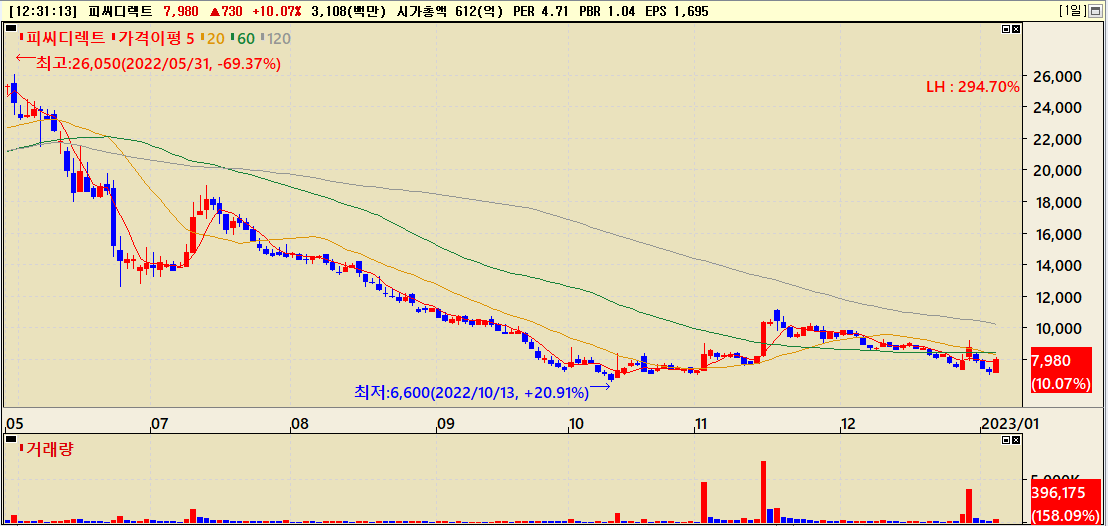The height and width of the screenshot is (526, 1108).
Task: Close the price chart pane
Action: 1015,29
